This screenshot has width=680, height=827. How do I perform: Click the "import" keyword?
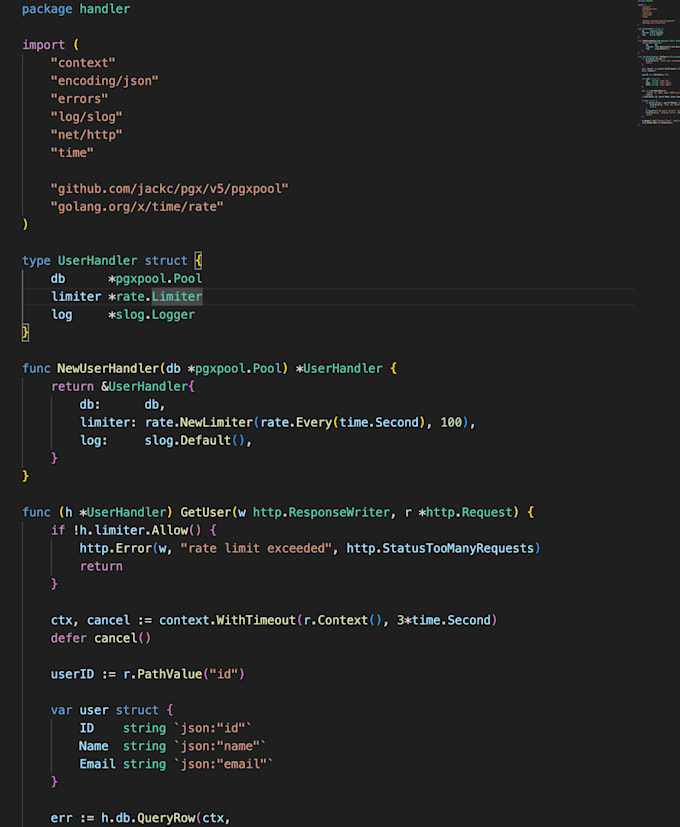click(43, 45)
